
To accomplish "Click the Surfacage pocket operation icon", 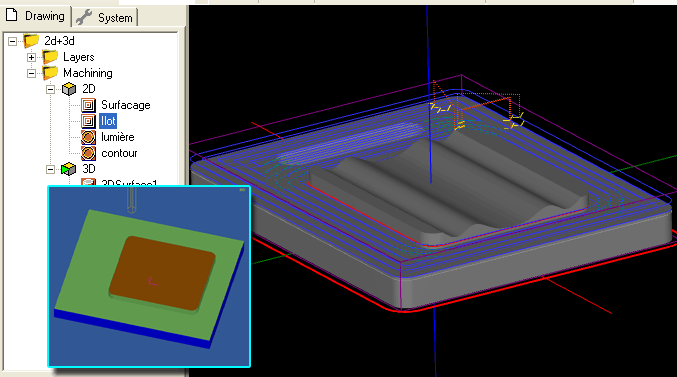I will [x=89, y=105].
